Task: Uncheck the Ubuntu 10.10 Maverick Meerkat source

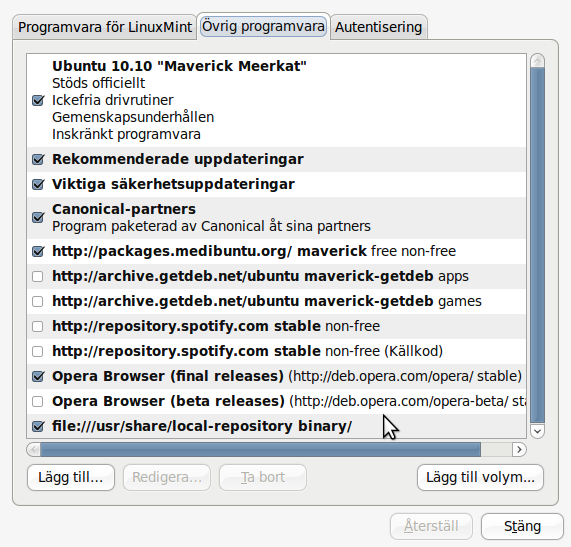Action: click(x=38, y=100)
